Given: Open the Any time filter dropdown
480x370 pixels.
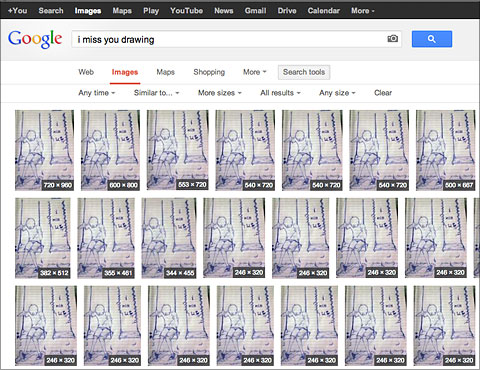Looking at the screenshot, I should coord(97,93).
